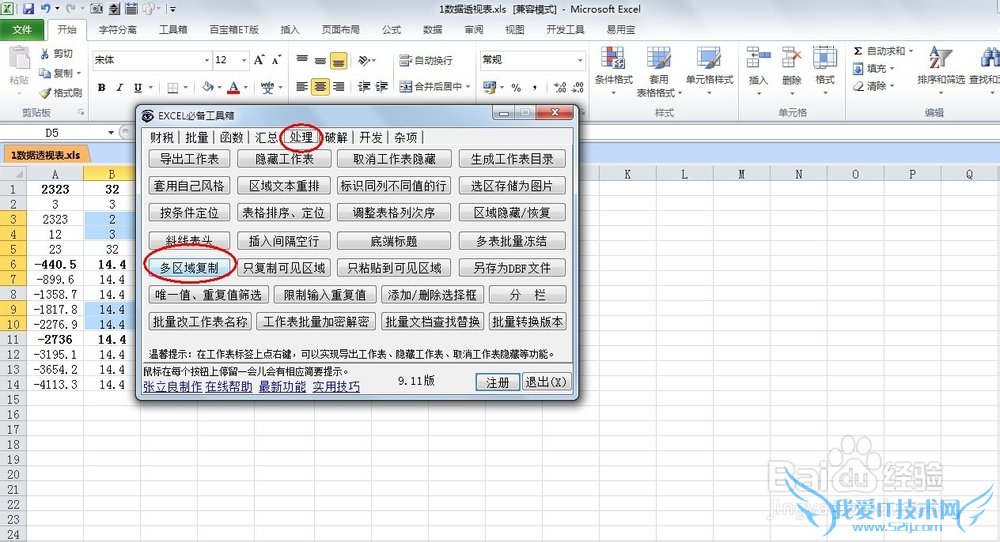Image resolution: width=1000 pixels, height=542 pixels.
Task: Switch to the Insert (插入) ribbon tab
Action: click(x=290, y=29)
